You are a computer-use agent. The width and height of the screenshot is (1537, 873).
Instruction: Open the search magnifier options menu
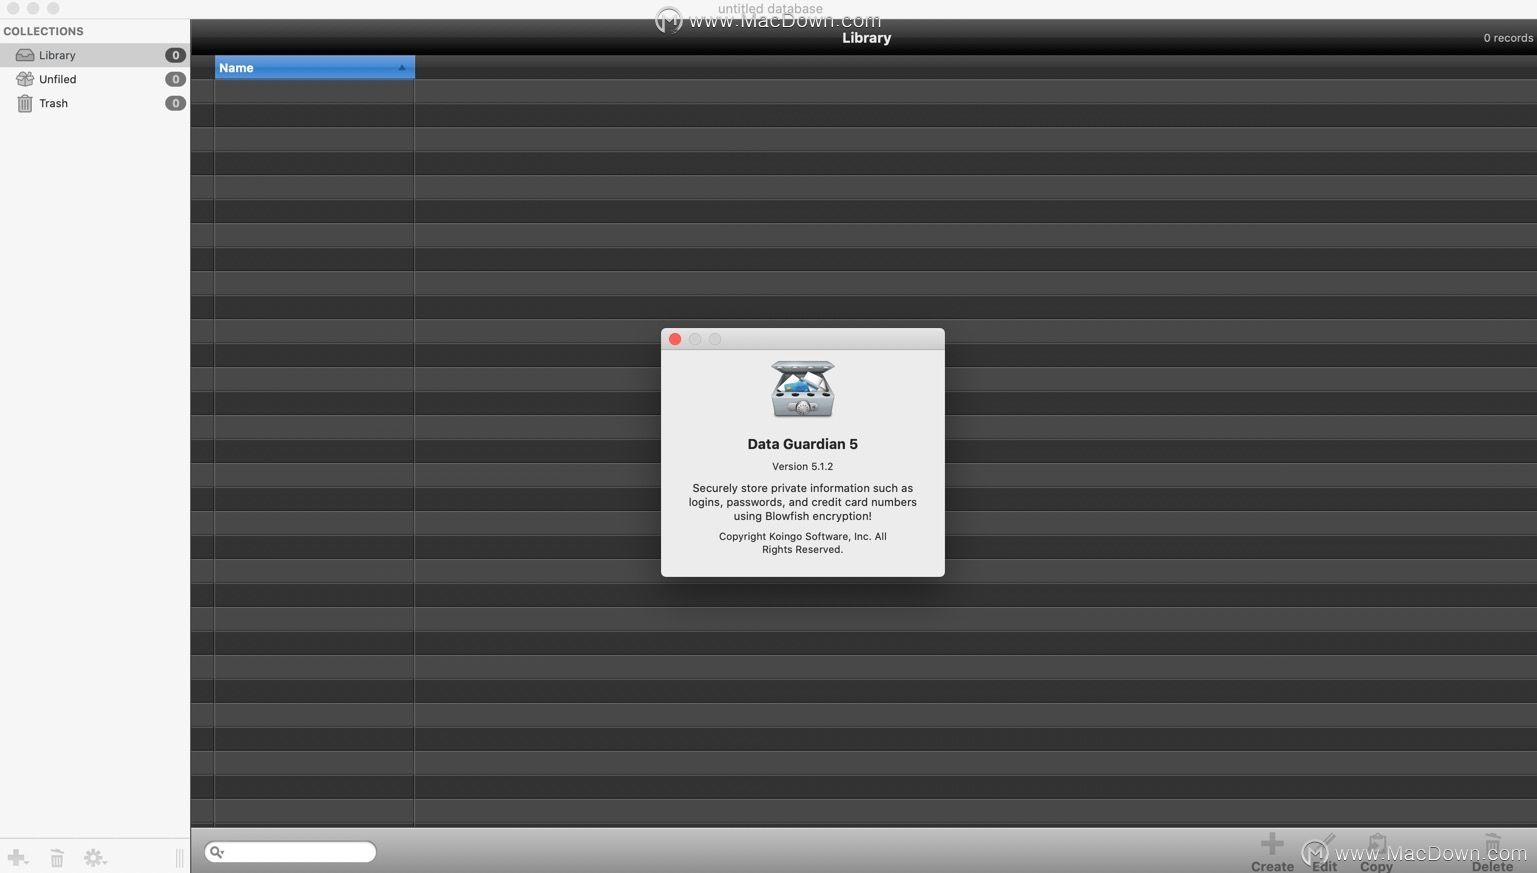[216, 852]
